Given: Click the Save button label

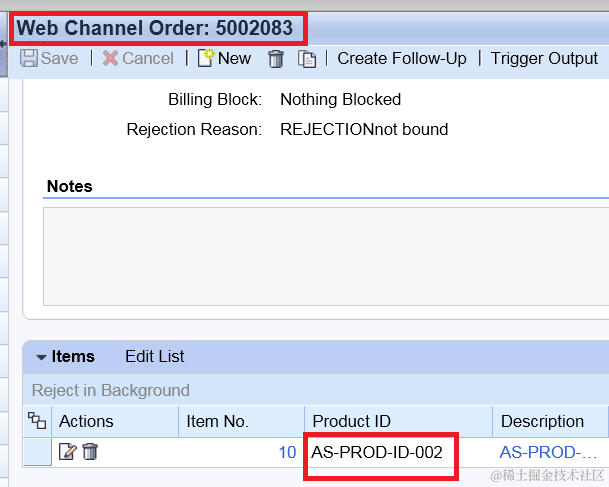Looking at the screenshot, I should (59, 58).
